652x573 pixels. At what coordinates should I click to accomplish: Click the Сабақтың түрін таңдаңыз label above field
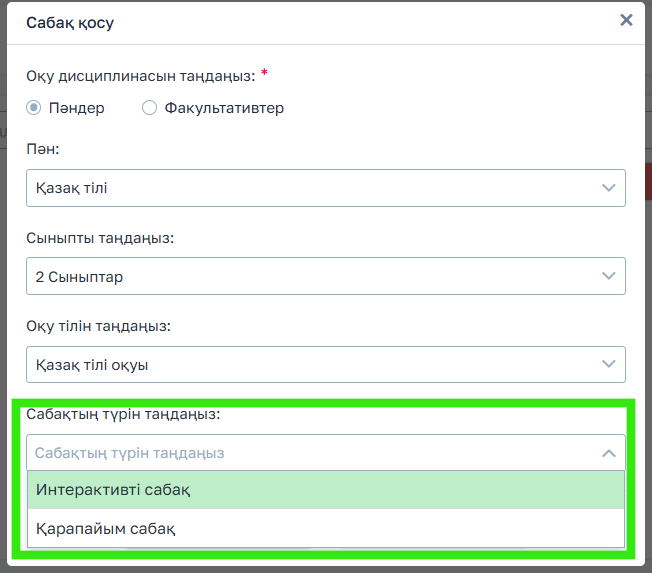(123, 414)
